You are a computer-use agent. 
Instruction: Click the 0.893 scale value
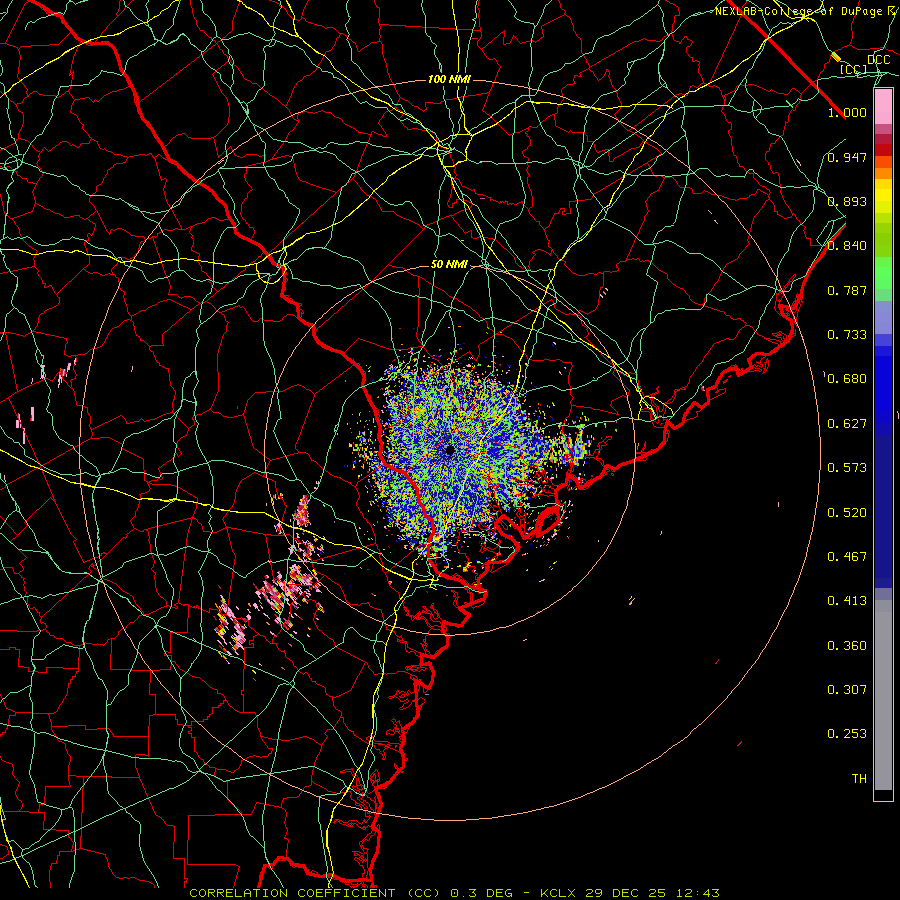847,201
